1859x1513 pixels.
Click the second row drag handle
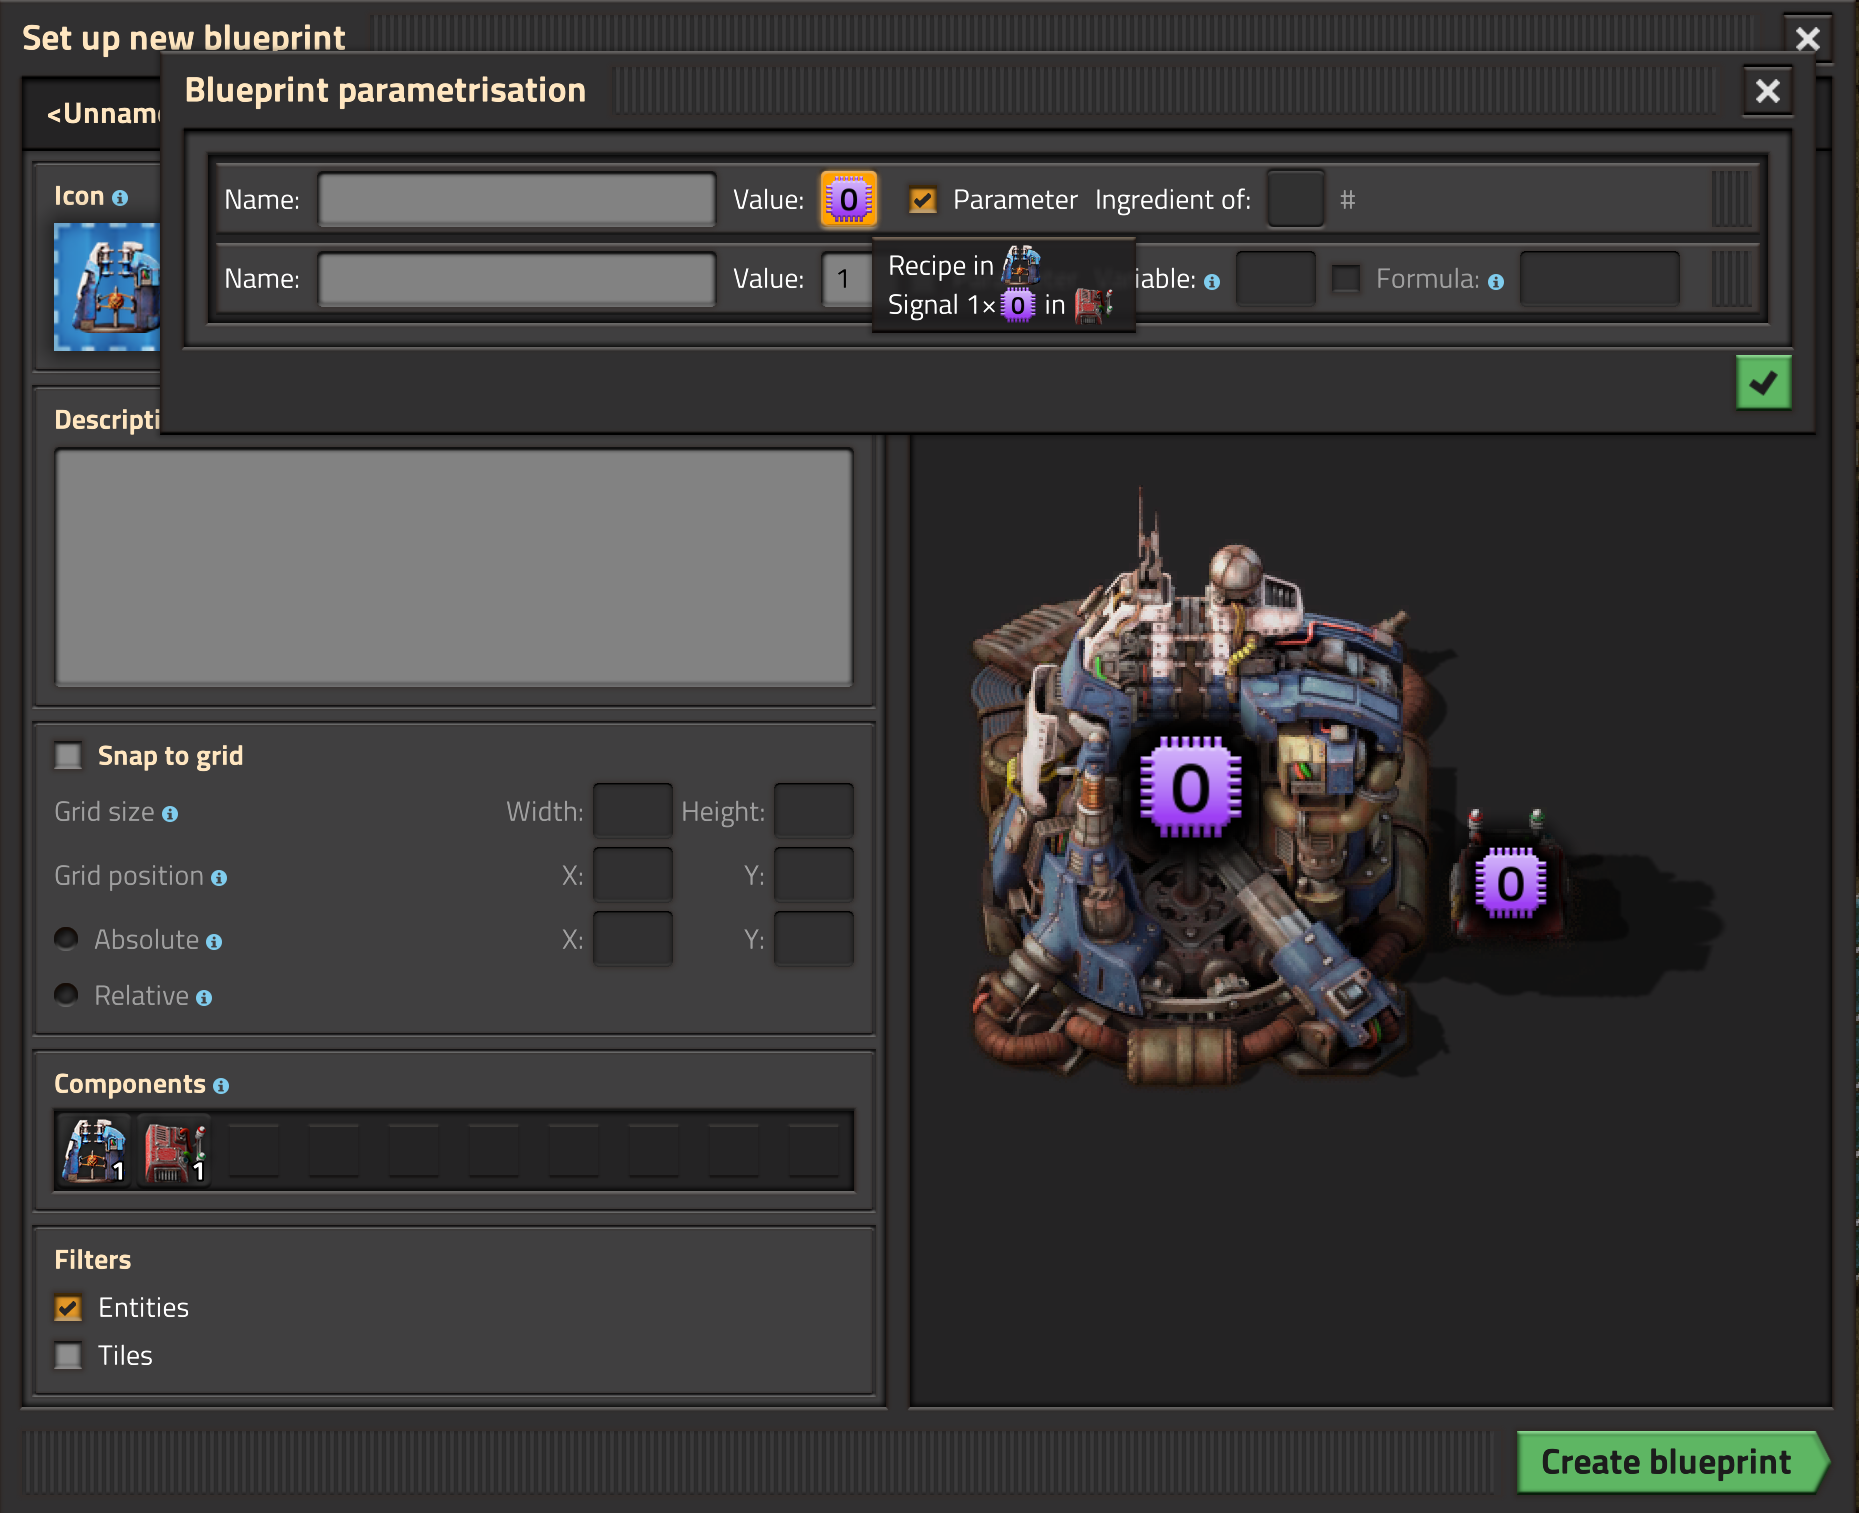[1731, 278]
